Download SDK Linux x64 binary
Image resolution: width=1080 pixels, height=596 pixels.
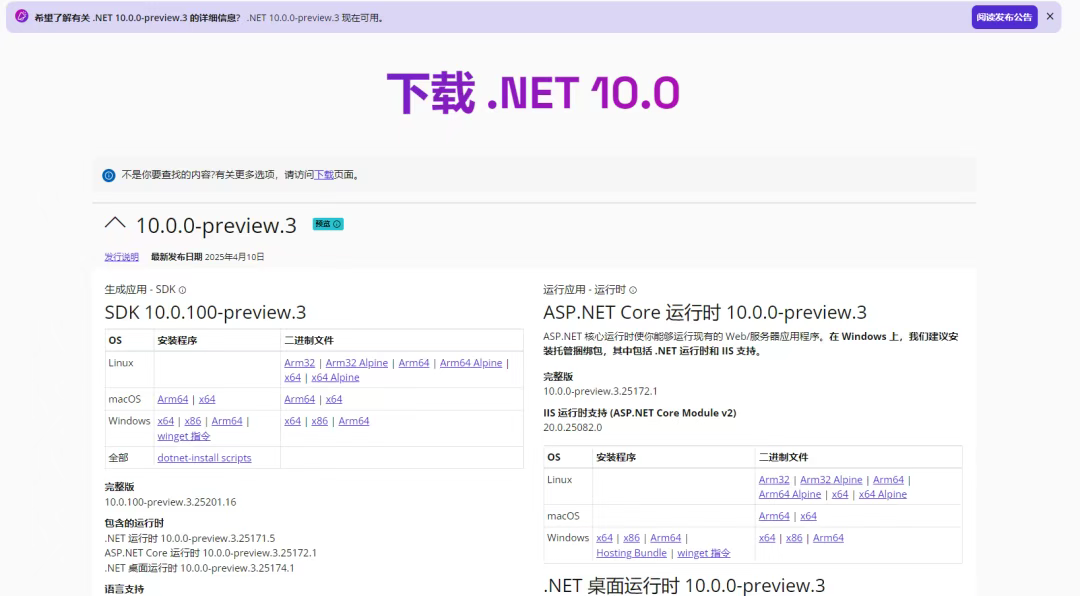293,378
